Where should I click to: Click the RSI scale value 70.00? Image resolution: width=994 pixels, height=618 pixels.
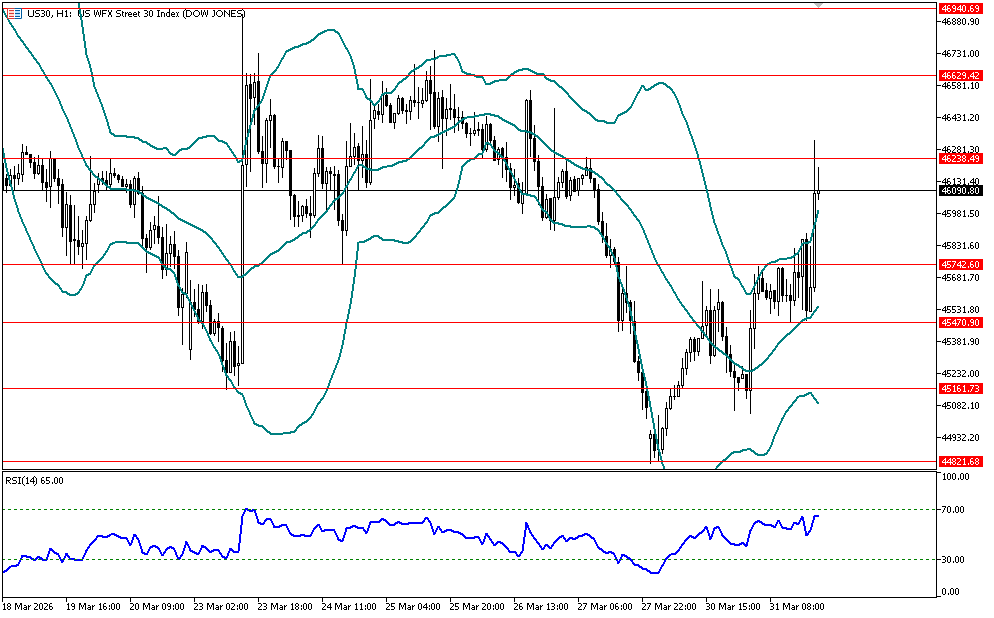(954, 510)
